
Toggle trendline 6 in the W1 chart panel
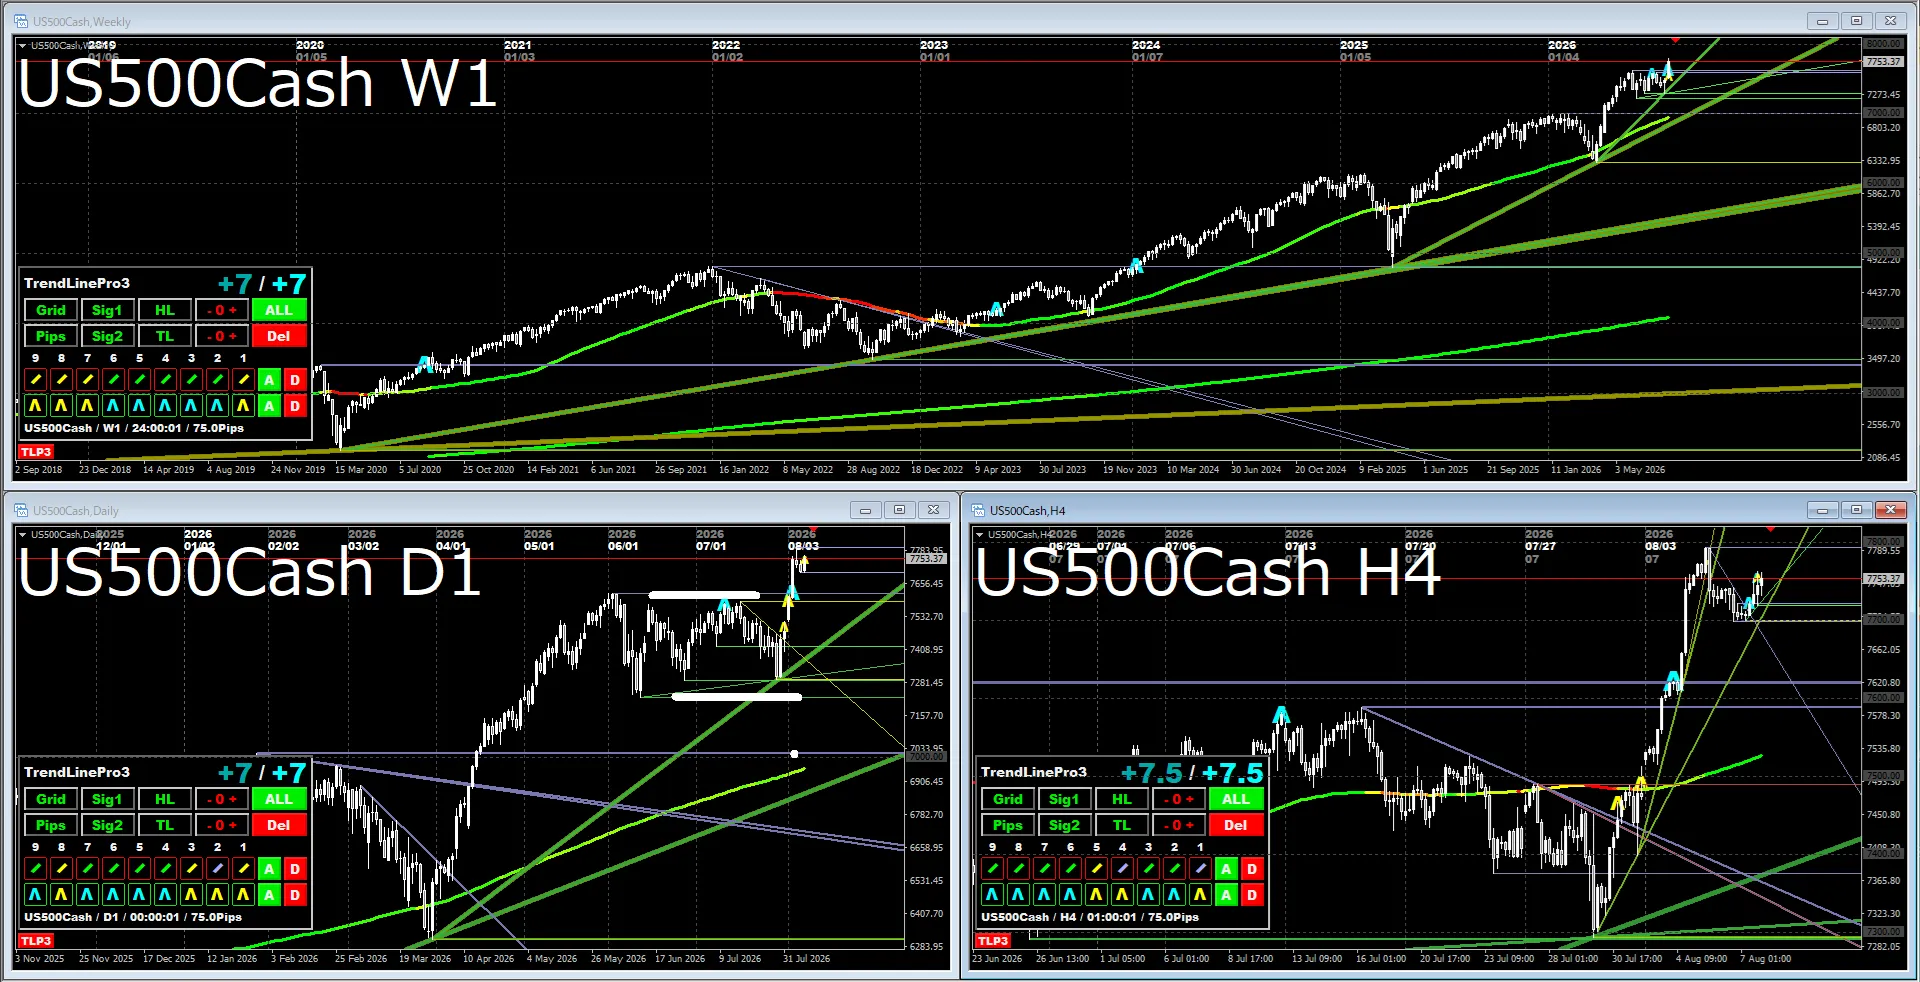[x=113, y=380]
